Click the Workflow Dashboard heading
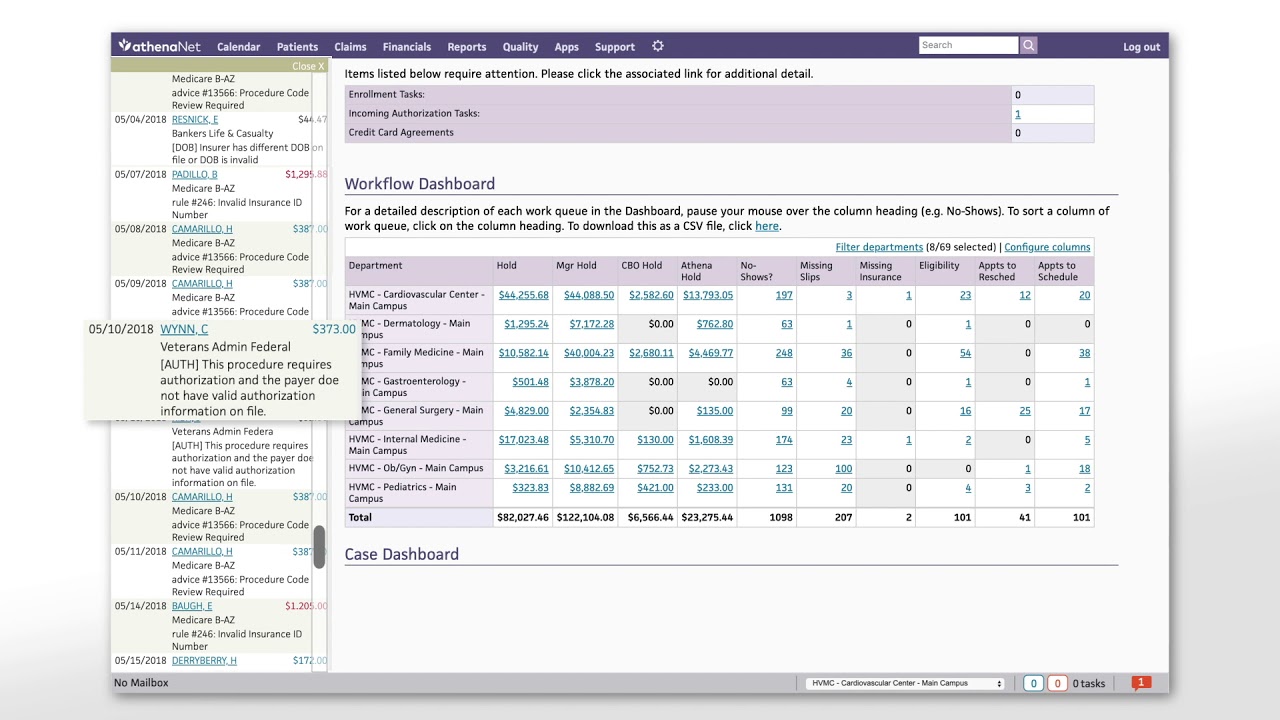 coord(420,184)
